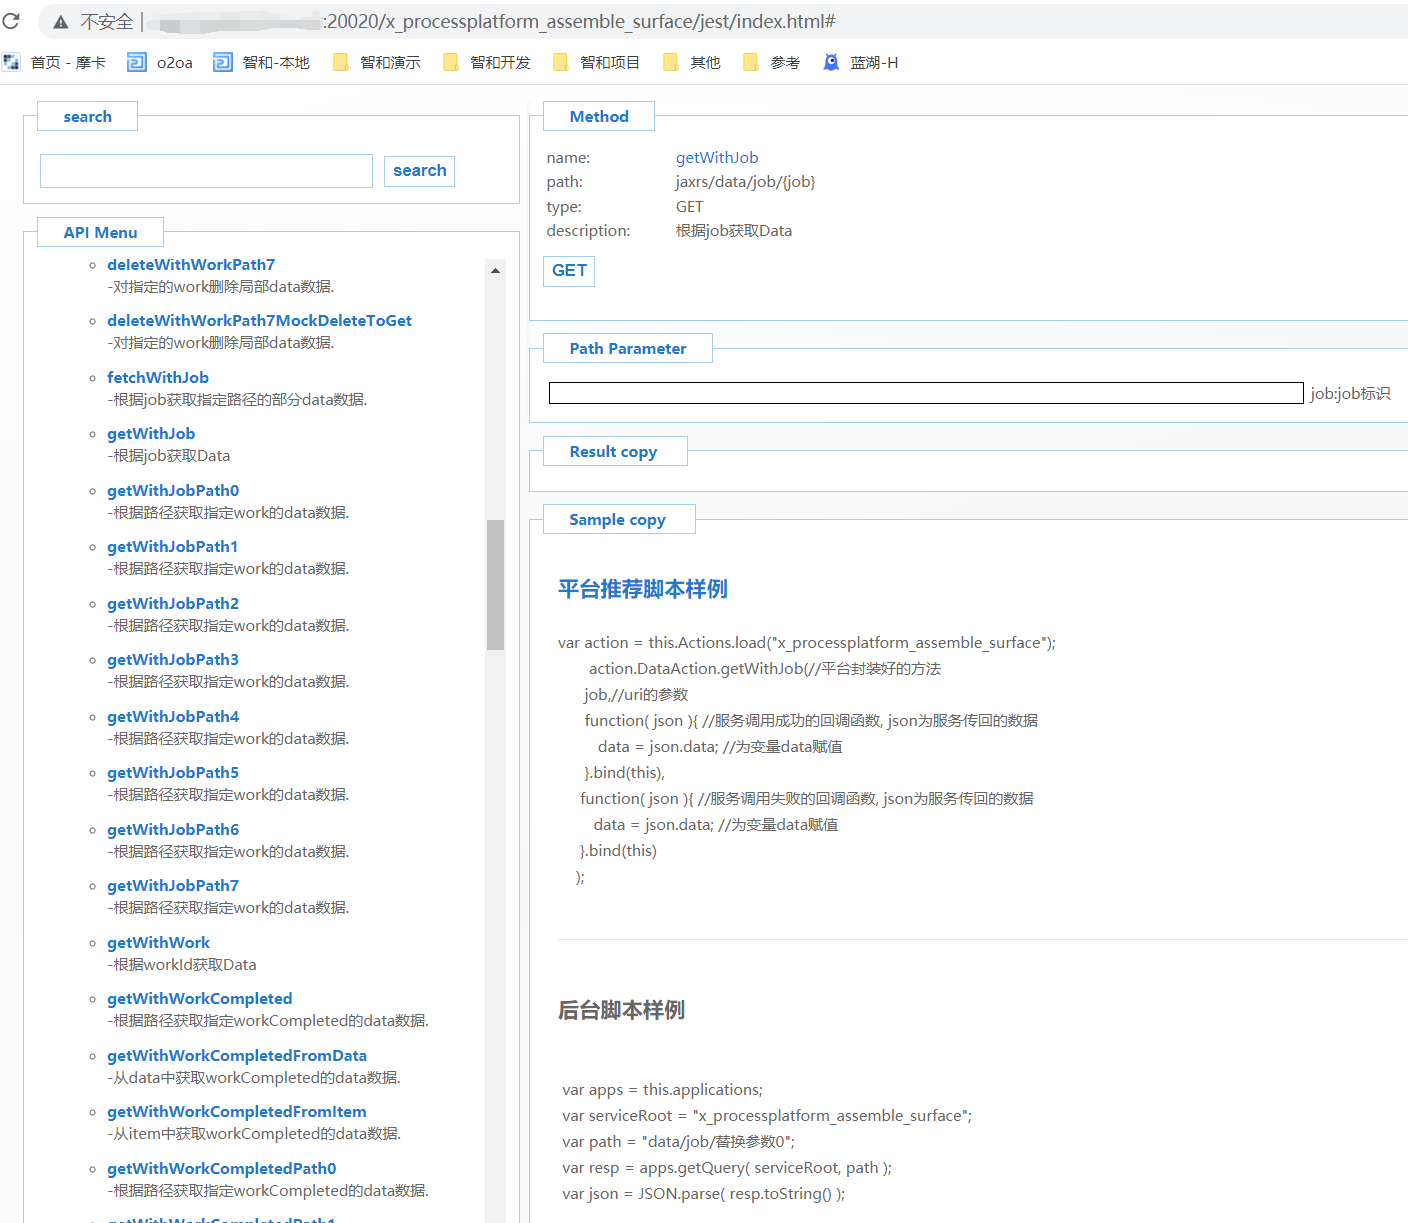The height and width of the screenshot is (1223, 1408).
Task: Click the Method section header
Action: [x=599, y=117]
